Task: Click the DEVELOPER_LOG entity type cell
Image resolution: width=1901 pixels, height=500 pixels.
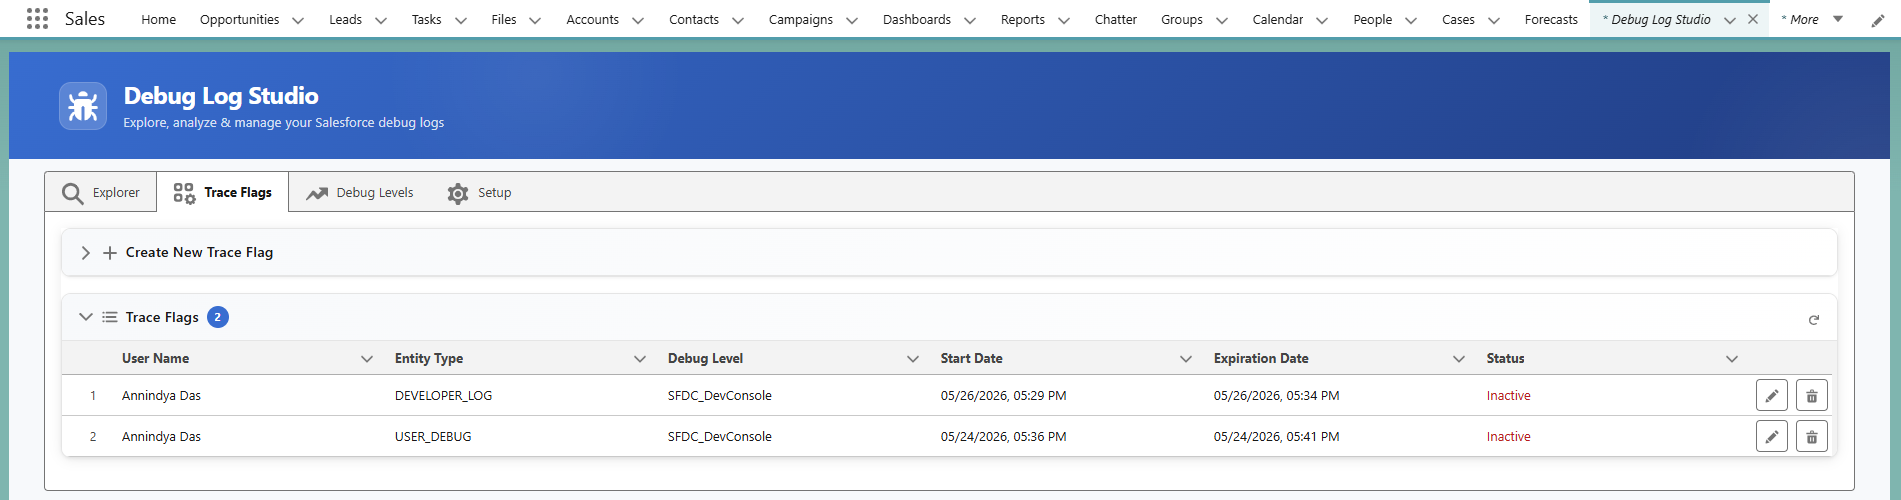Action: click(x=443, y=396)
